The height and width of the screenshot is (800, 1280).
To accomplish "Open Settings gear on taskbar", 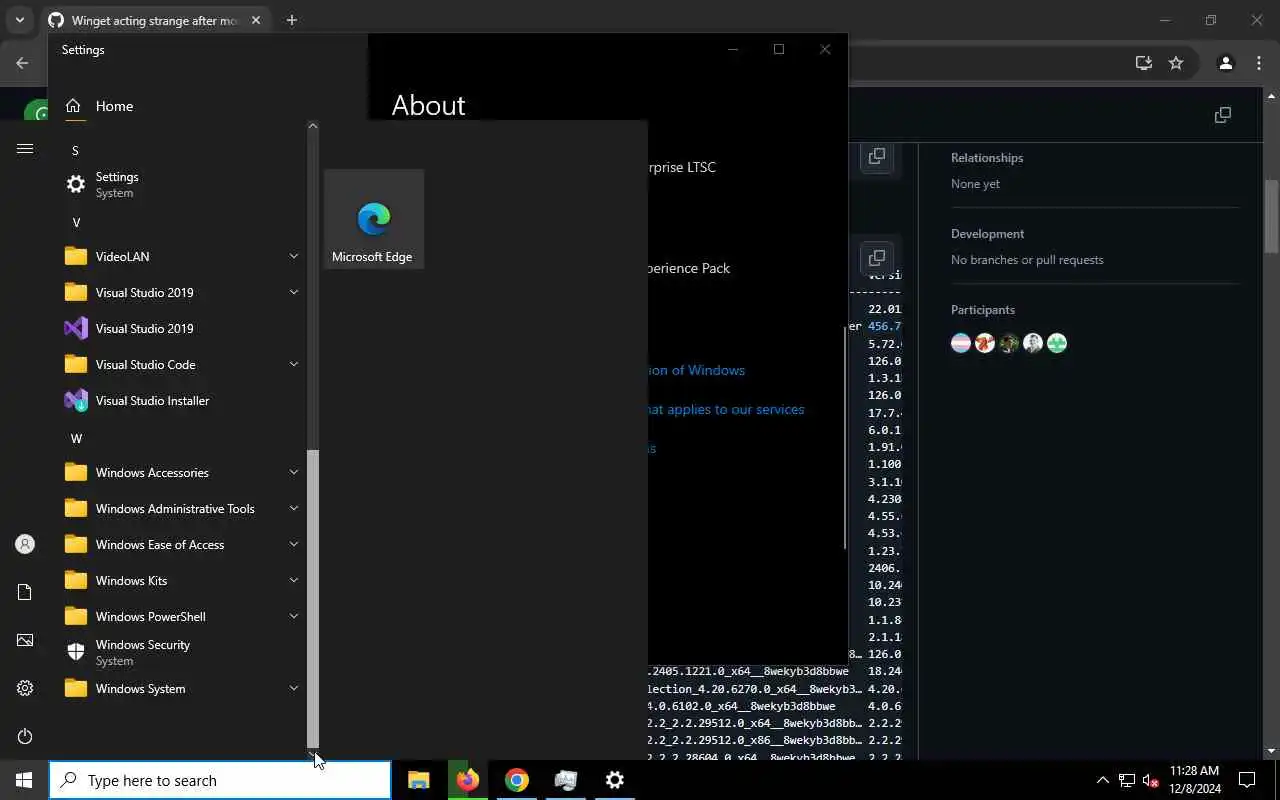I will 615,780.
